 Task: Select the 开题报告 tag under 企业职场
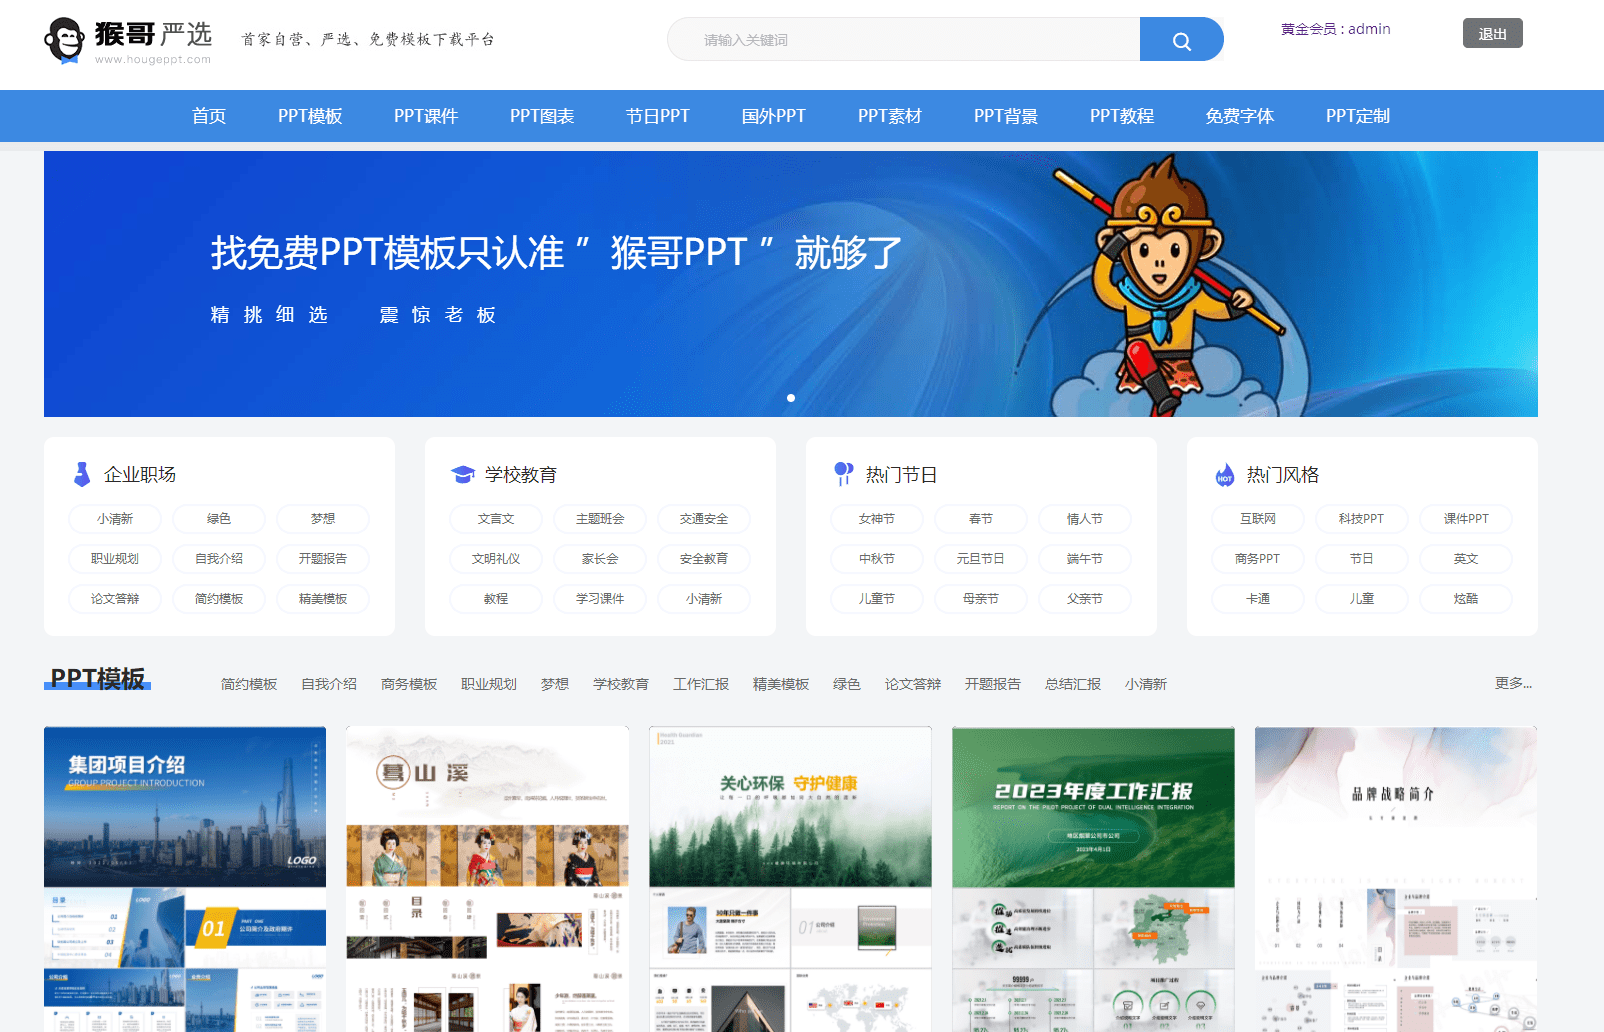pos(323,559)
